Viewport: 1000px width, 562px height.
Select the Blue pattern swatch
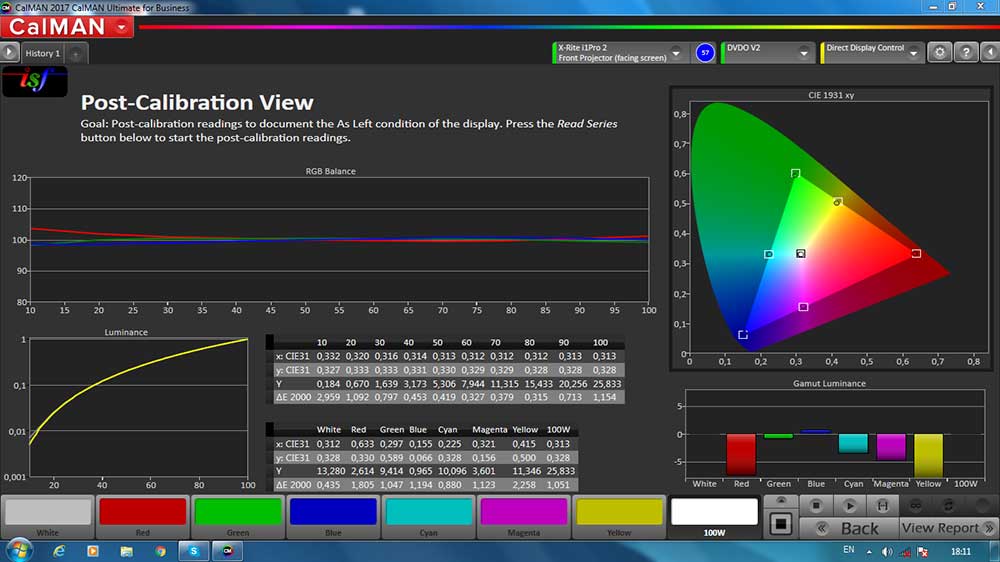tap(333, 512)
